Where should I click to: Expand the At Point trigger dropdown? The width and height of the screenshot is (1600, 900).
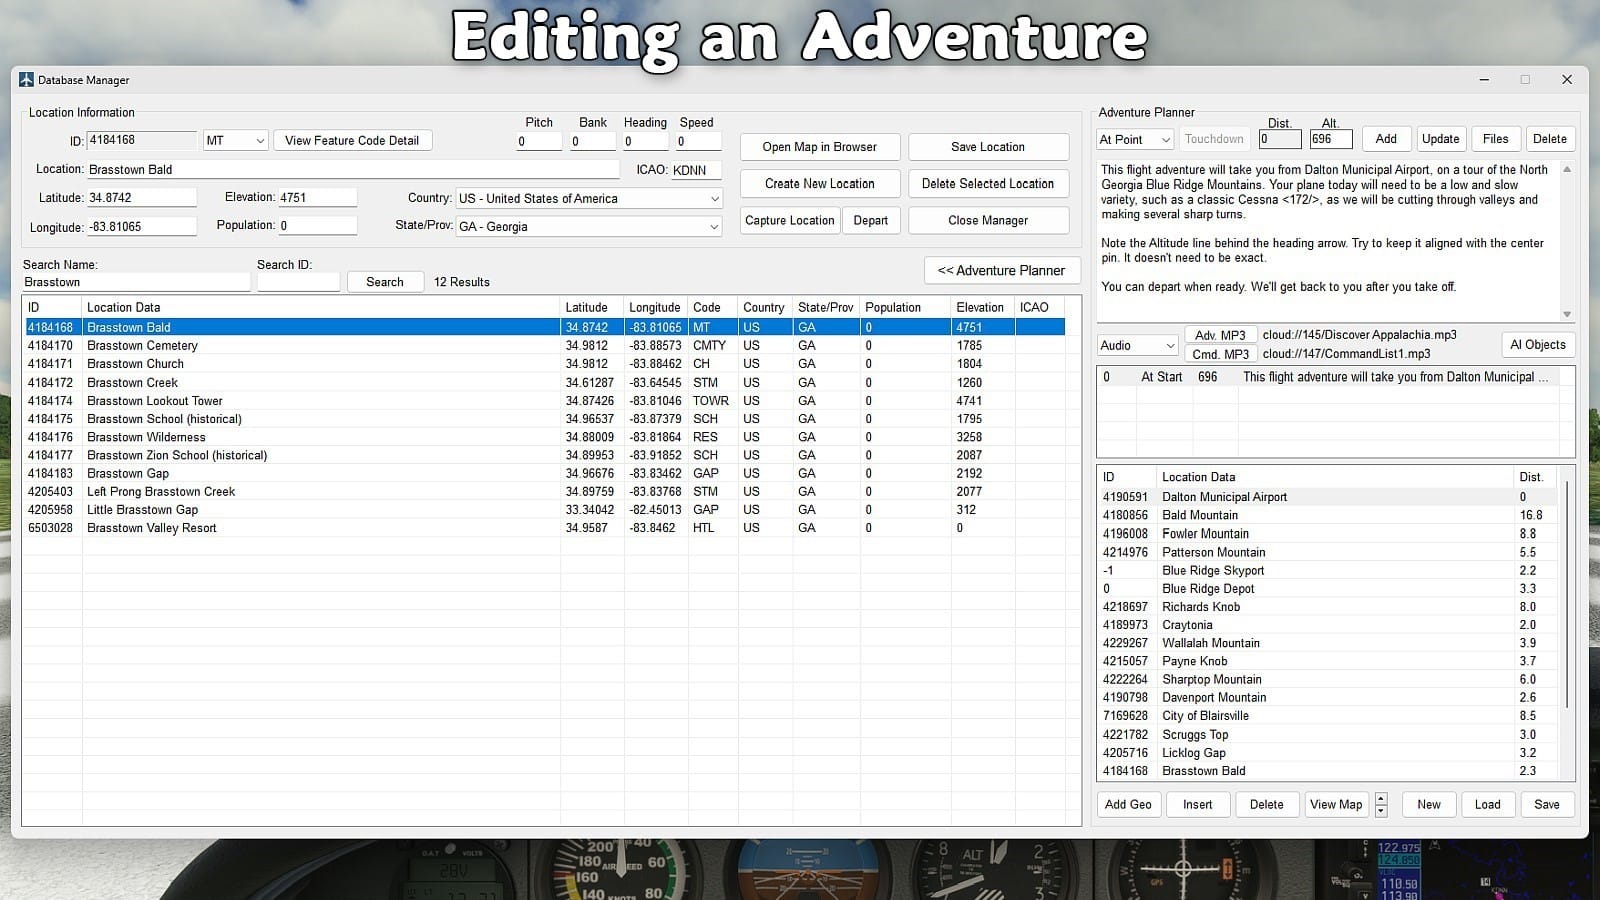coord(1165,140)
